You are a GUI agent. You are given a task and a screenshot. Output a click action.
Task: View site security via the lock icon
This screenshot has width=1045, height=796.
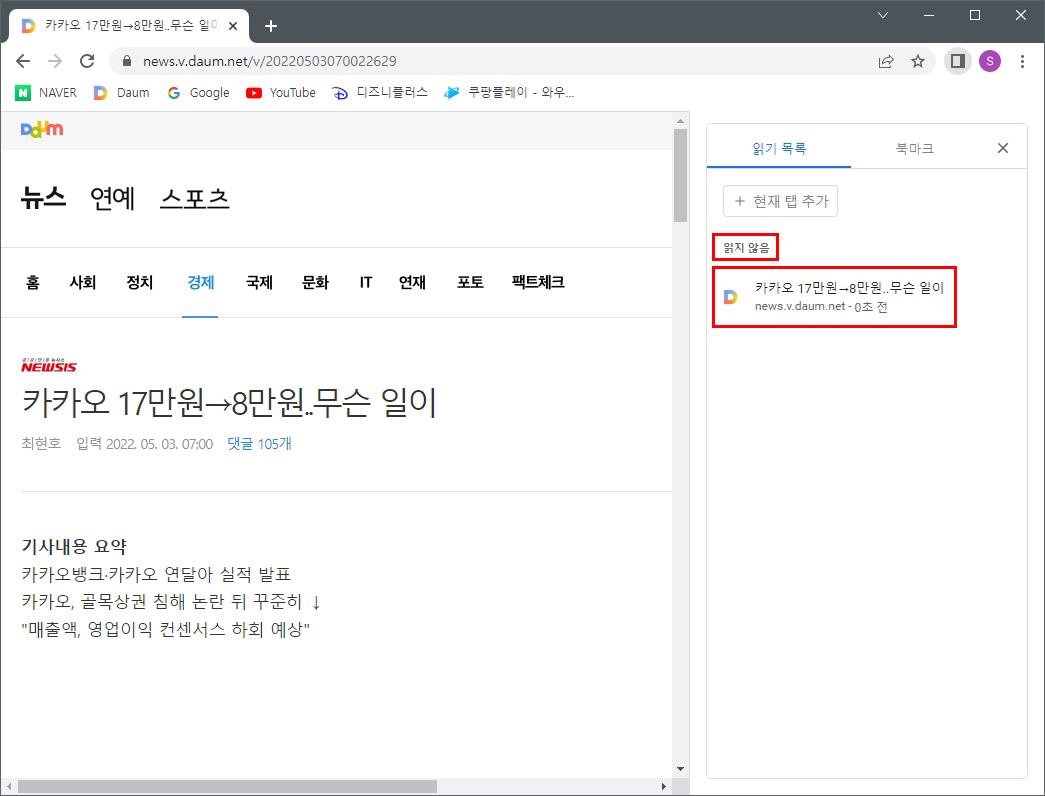(x=125, y=60)
